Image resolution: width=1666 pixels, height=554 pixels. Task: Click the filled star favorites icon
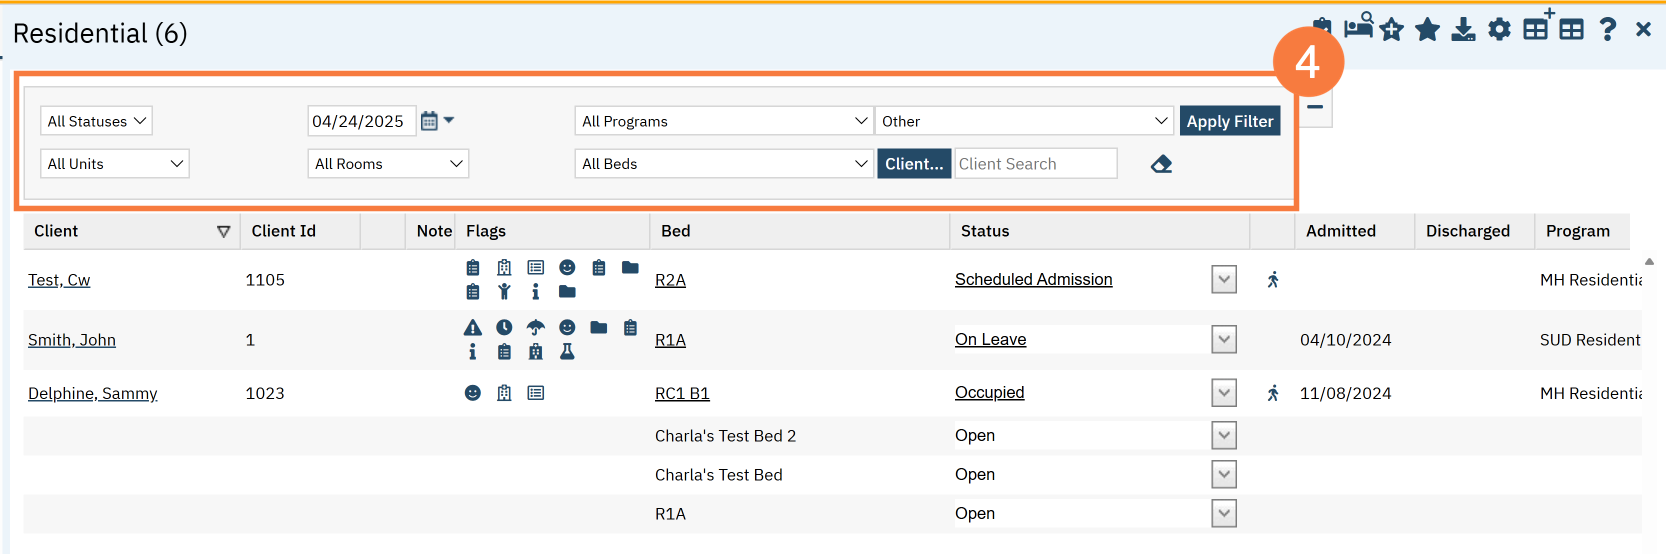(1427, 29)
